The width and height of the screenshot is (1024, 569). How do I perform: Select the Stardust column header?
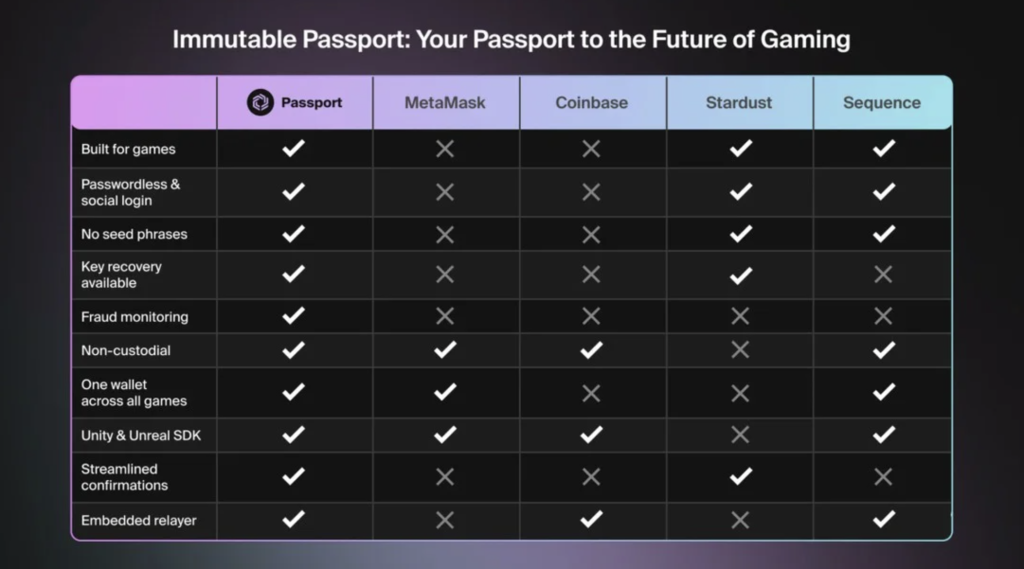[x=739, y=103]
